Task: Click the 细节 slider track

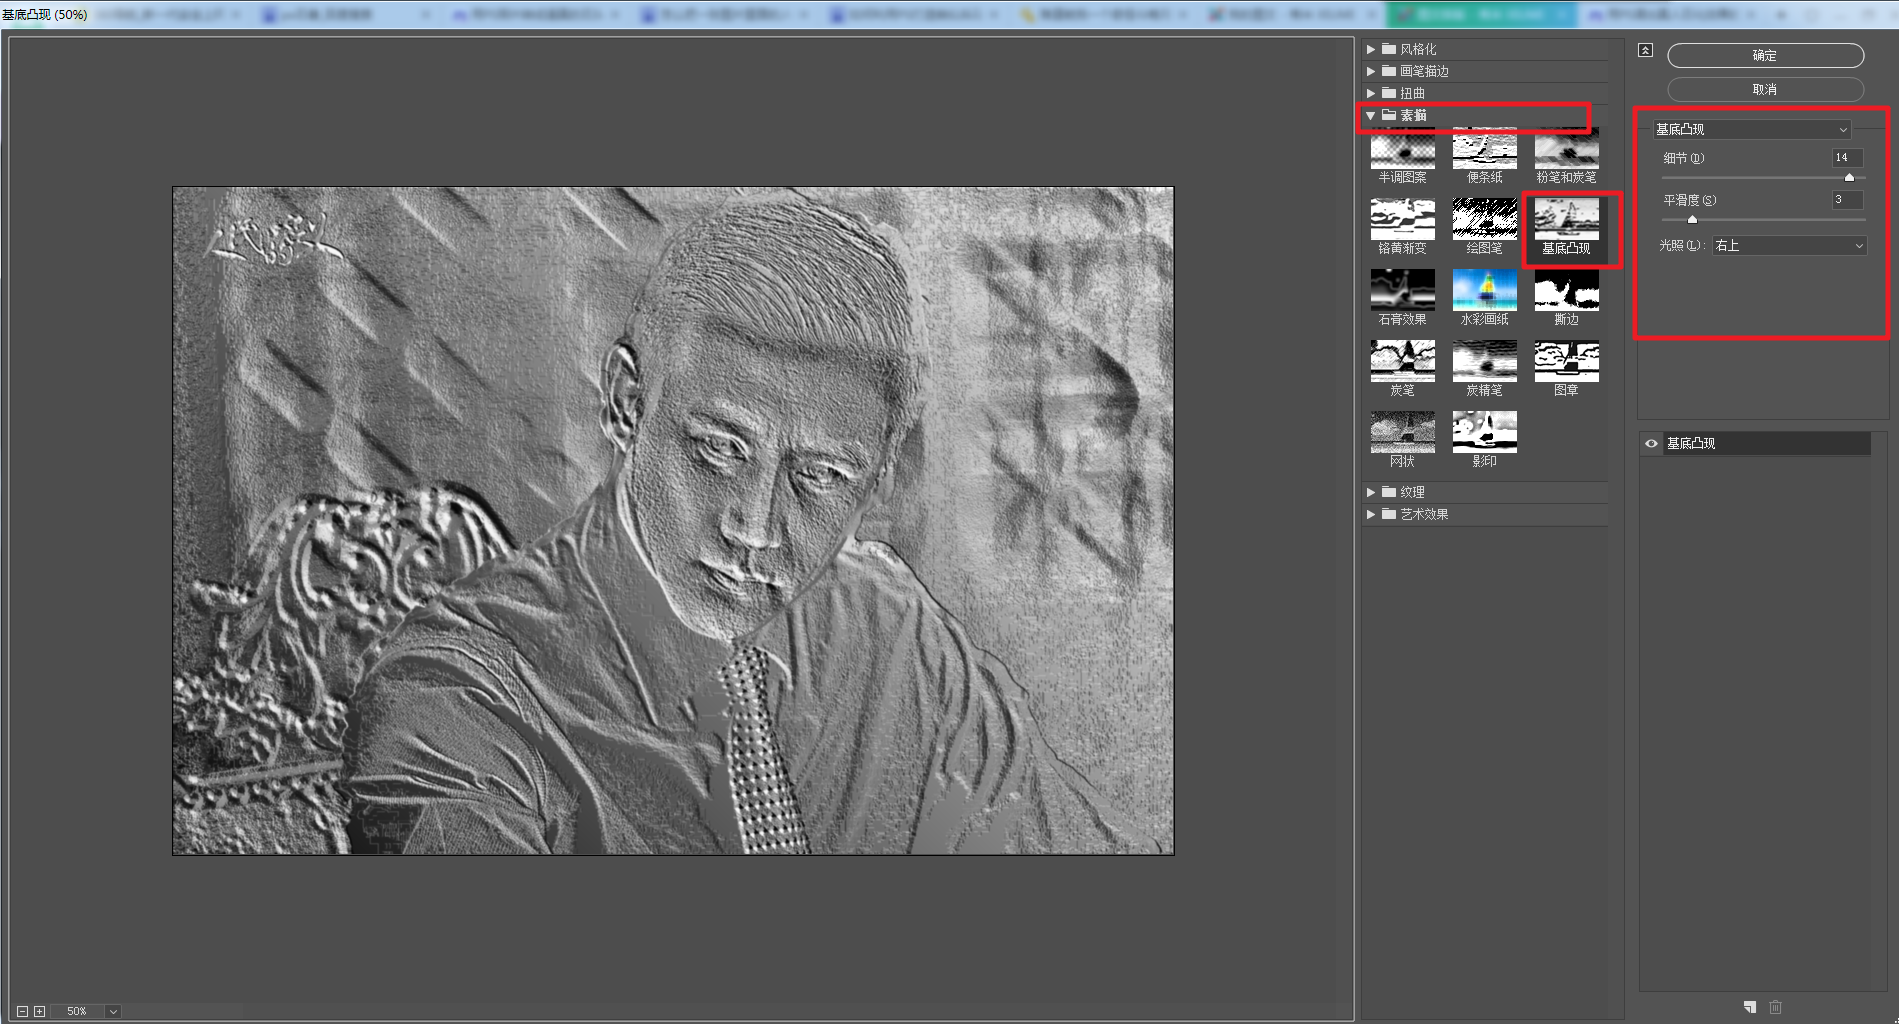Action: point(1763,177)
